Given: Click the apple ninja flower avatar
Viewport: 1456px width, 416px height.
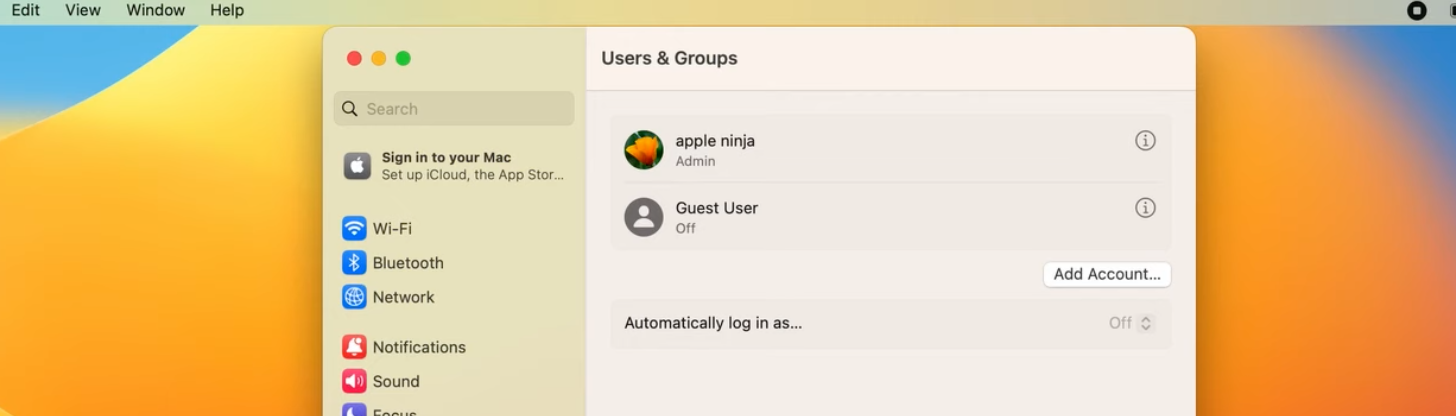Looking at the screenshot, I should click(644, 150).
